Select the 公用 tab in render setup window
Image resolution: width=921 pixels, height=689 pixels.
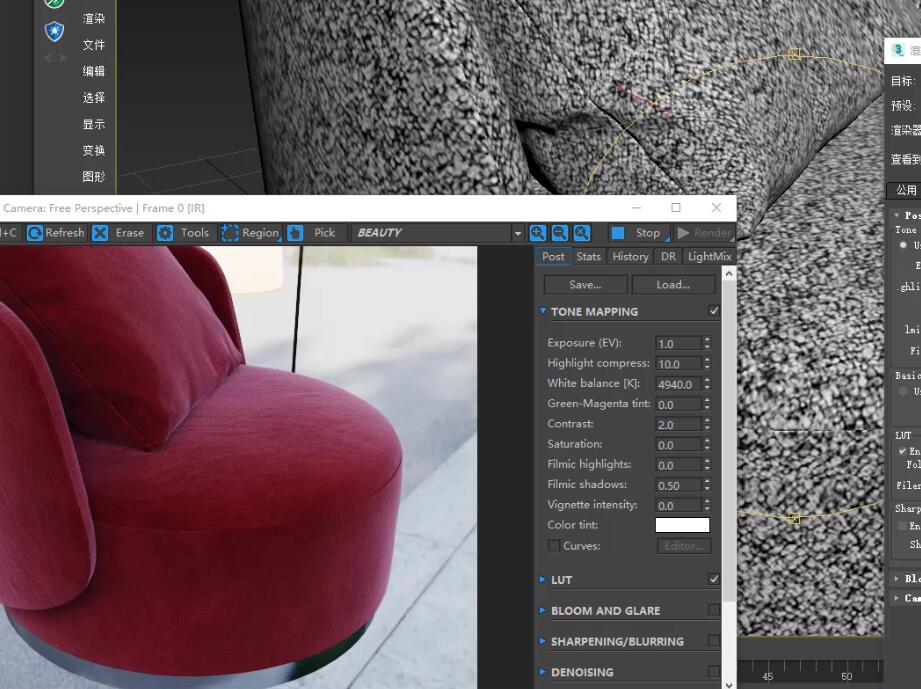[x=906, y=190]
